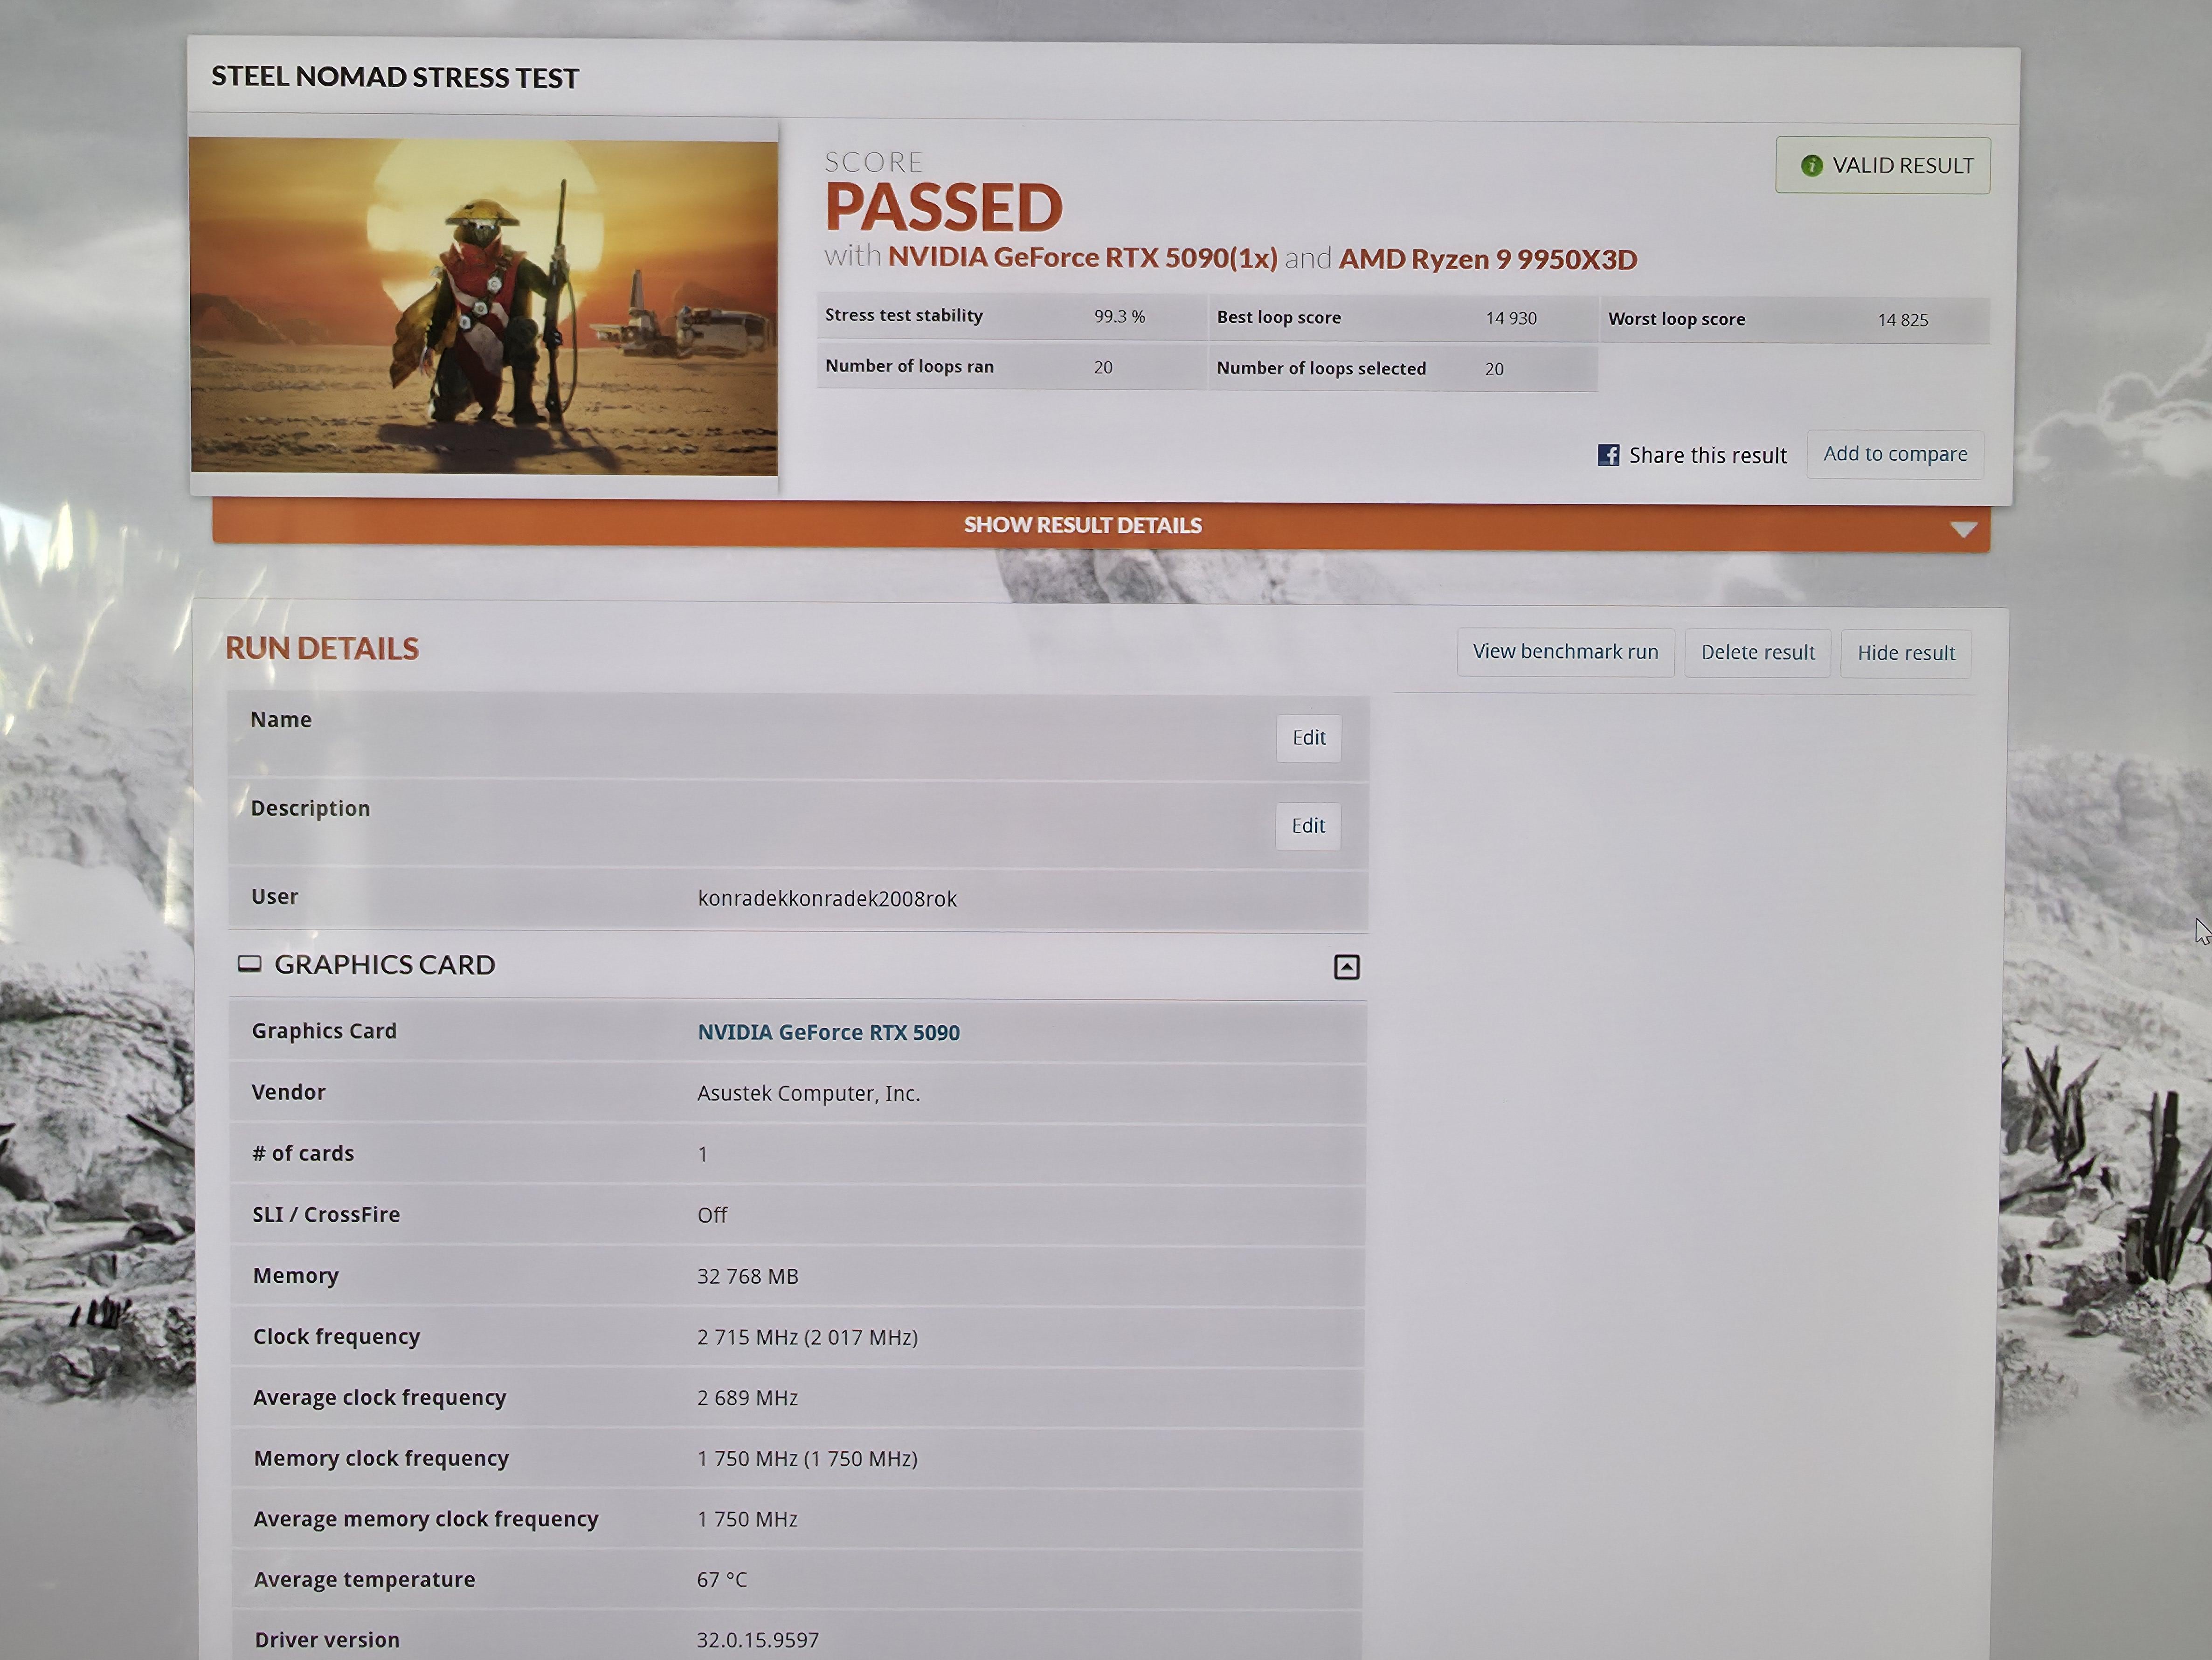
Task: Collapse the Graphics Card section toggle
Action: click(1346, 967)
